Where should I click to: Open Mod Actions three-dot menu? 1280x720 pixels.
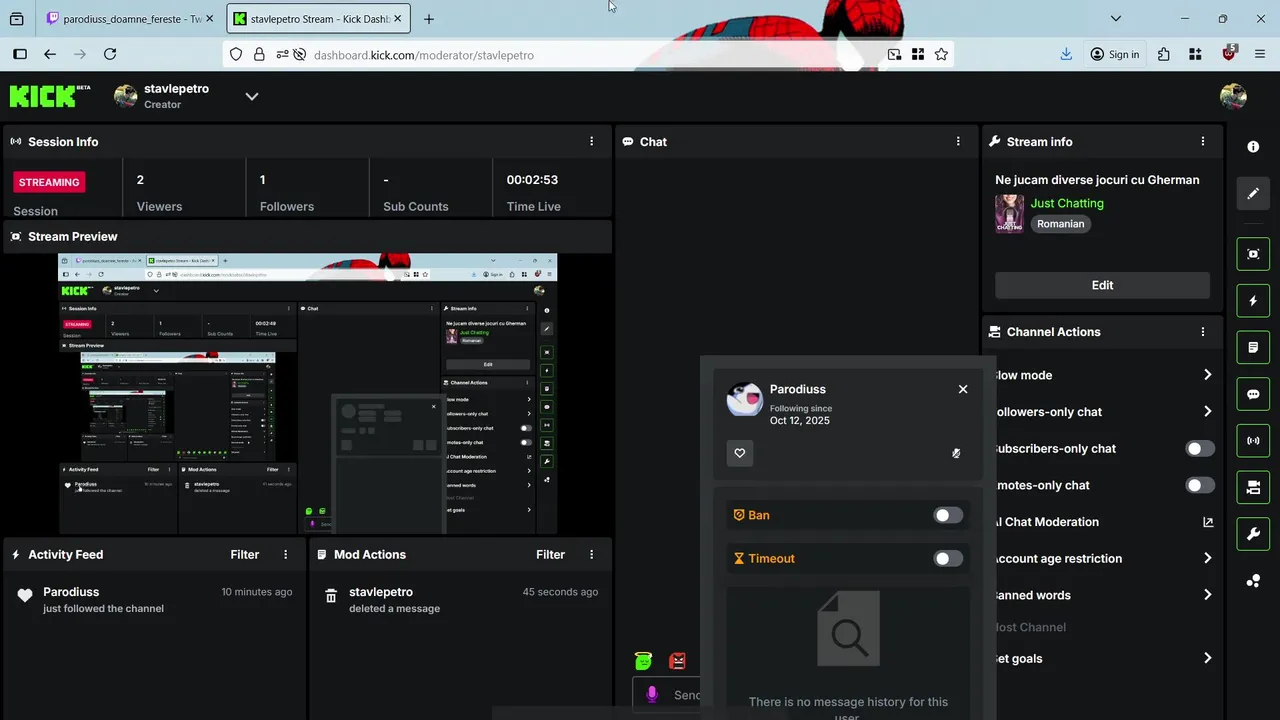tap(591, 554)
